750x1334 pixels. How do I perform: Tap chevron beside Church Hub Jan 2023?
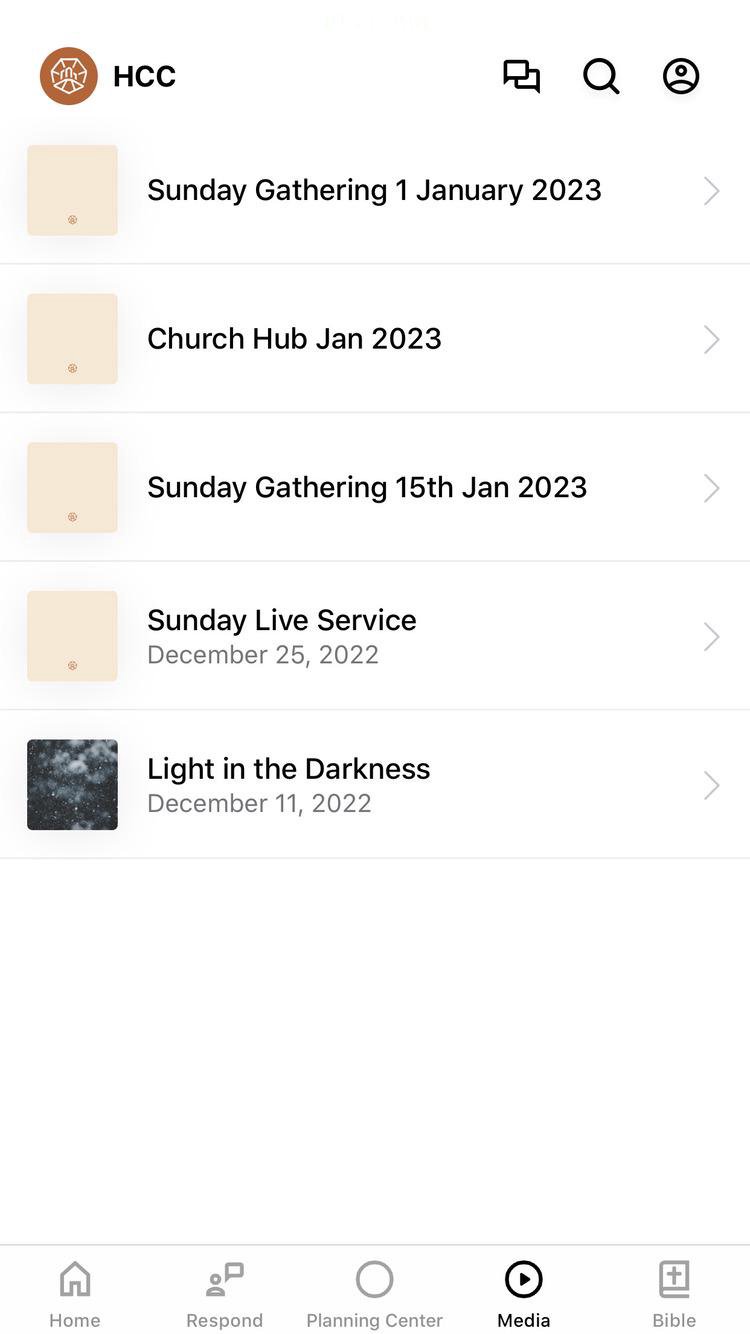(711, 339)
